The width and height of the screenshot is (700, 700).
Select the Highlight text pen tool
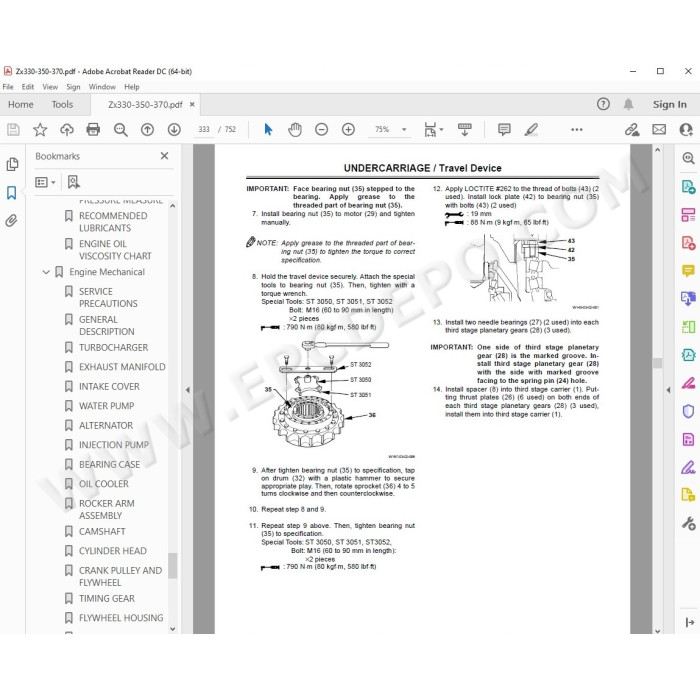[x=531, y=129]
